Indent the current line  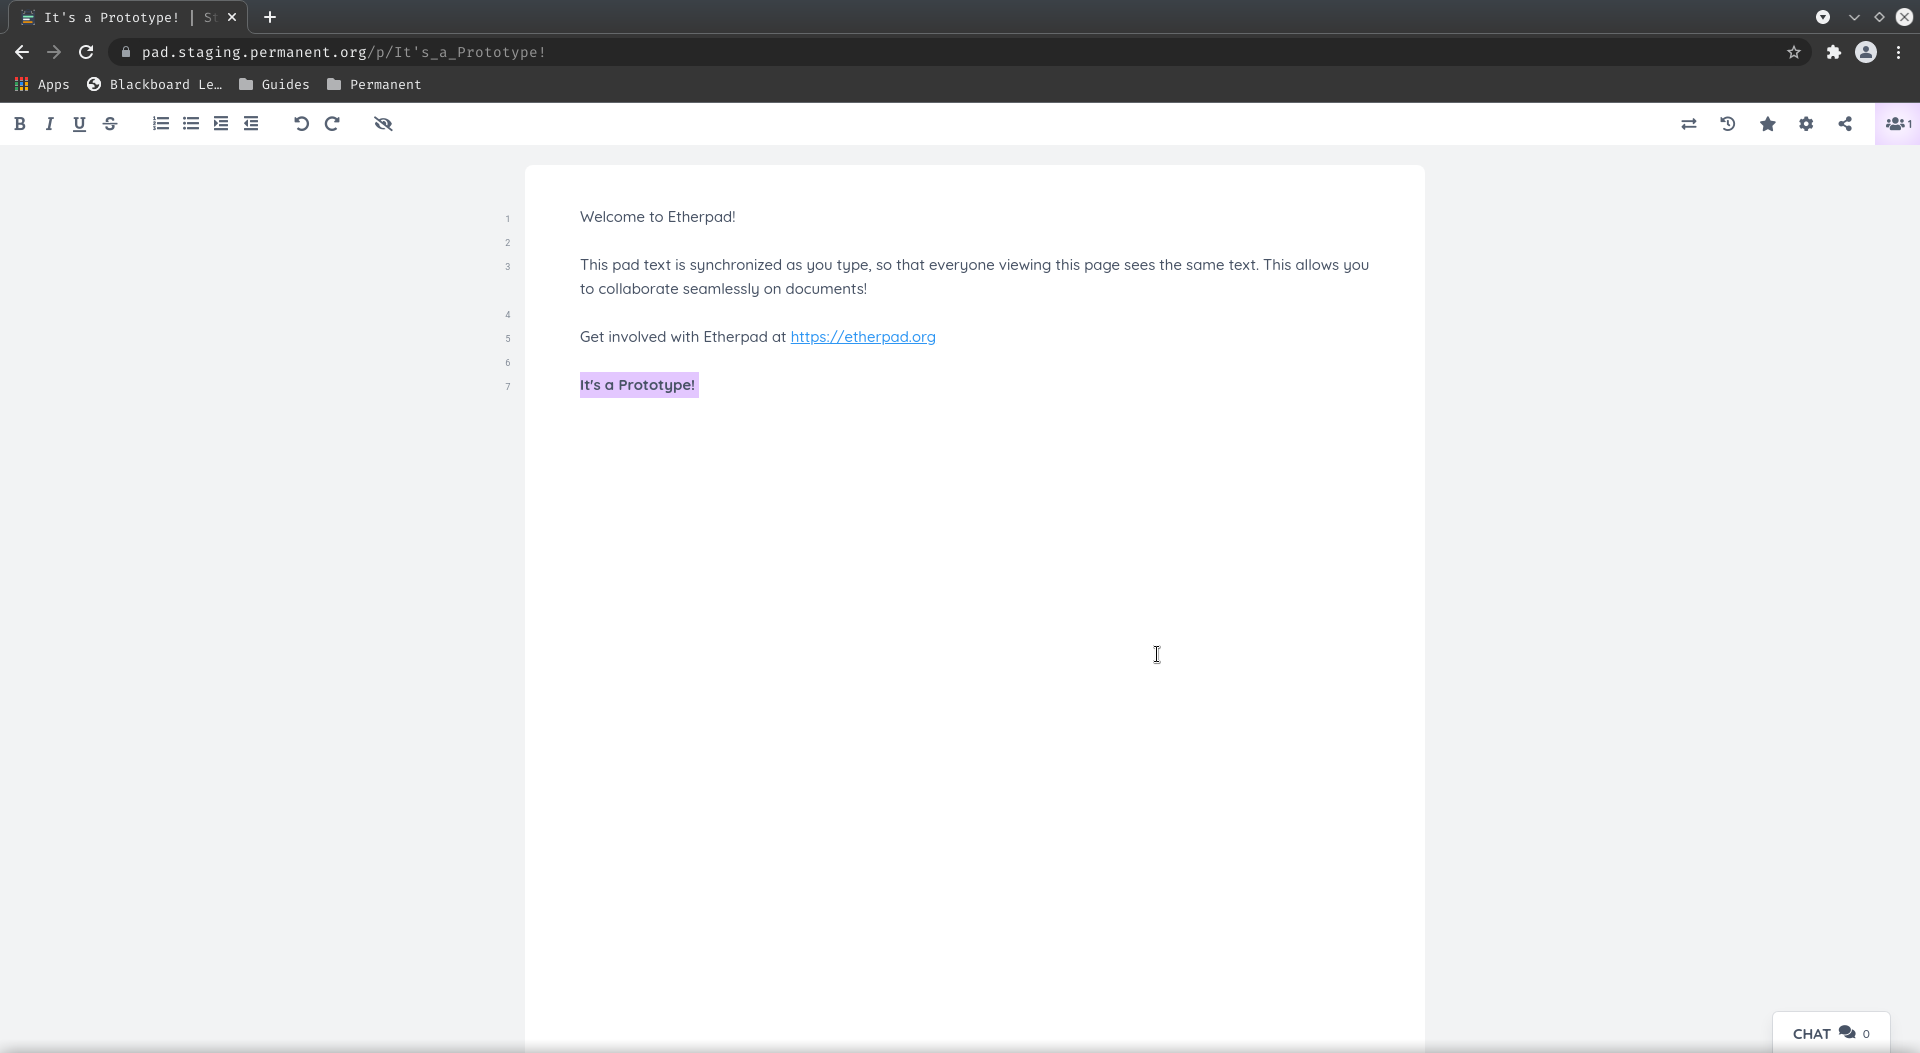[221, 124]
